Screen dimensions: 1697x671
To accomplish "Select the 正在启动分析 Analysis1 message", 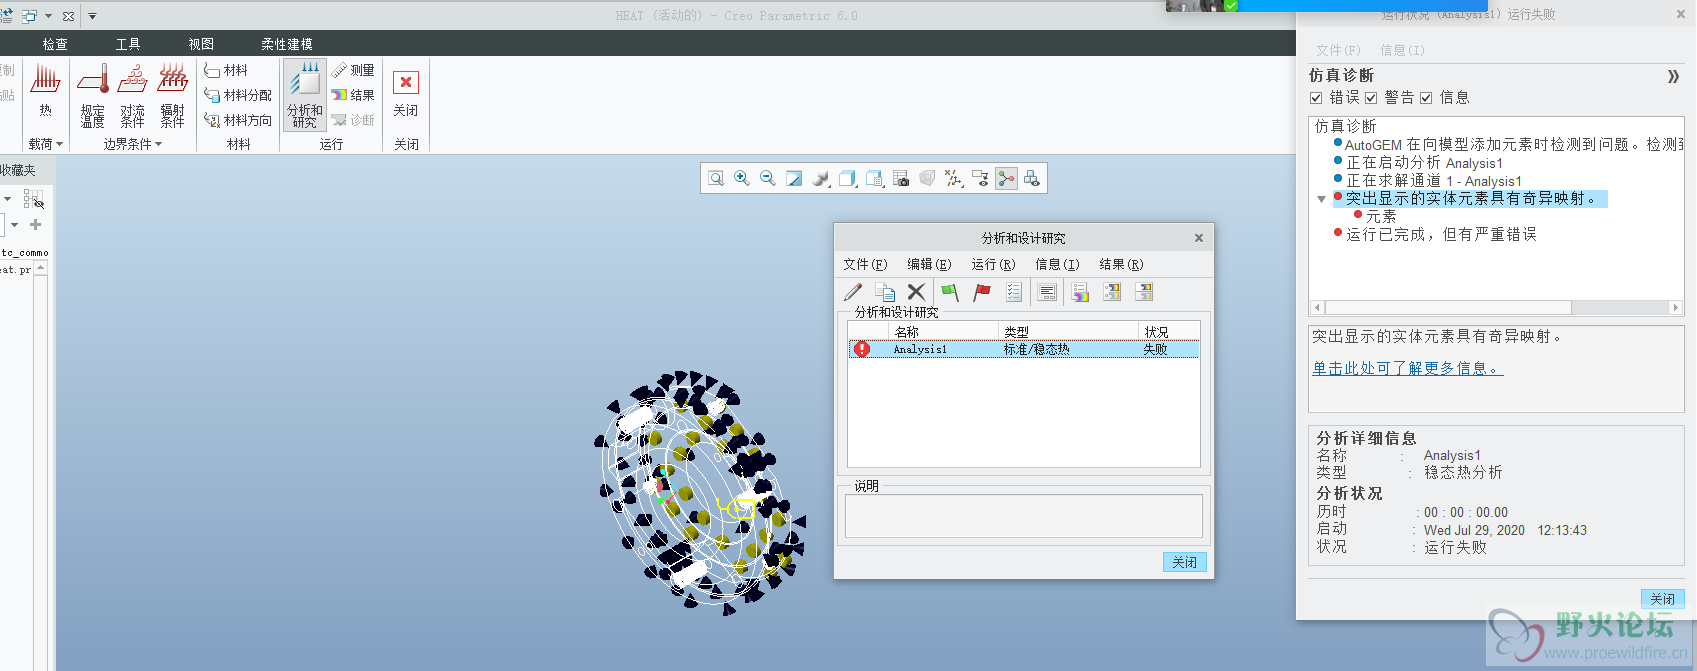I will click(x=1424, y=163).
